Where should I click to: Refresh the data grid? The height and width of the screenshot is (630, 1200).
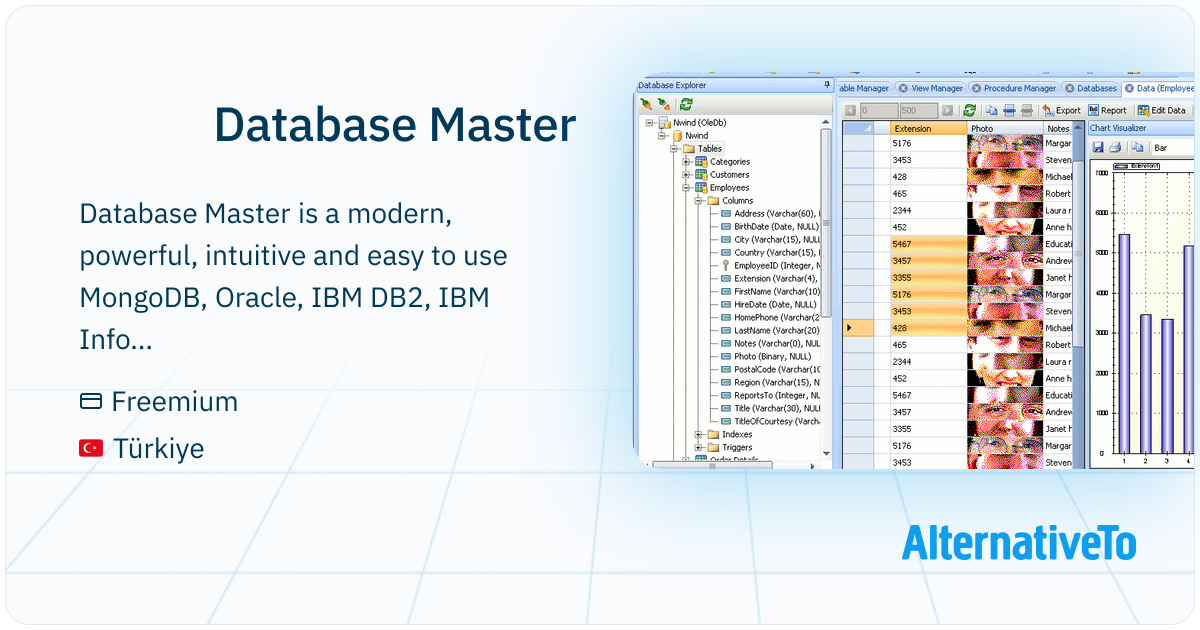[969, 110]
